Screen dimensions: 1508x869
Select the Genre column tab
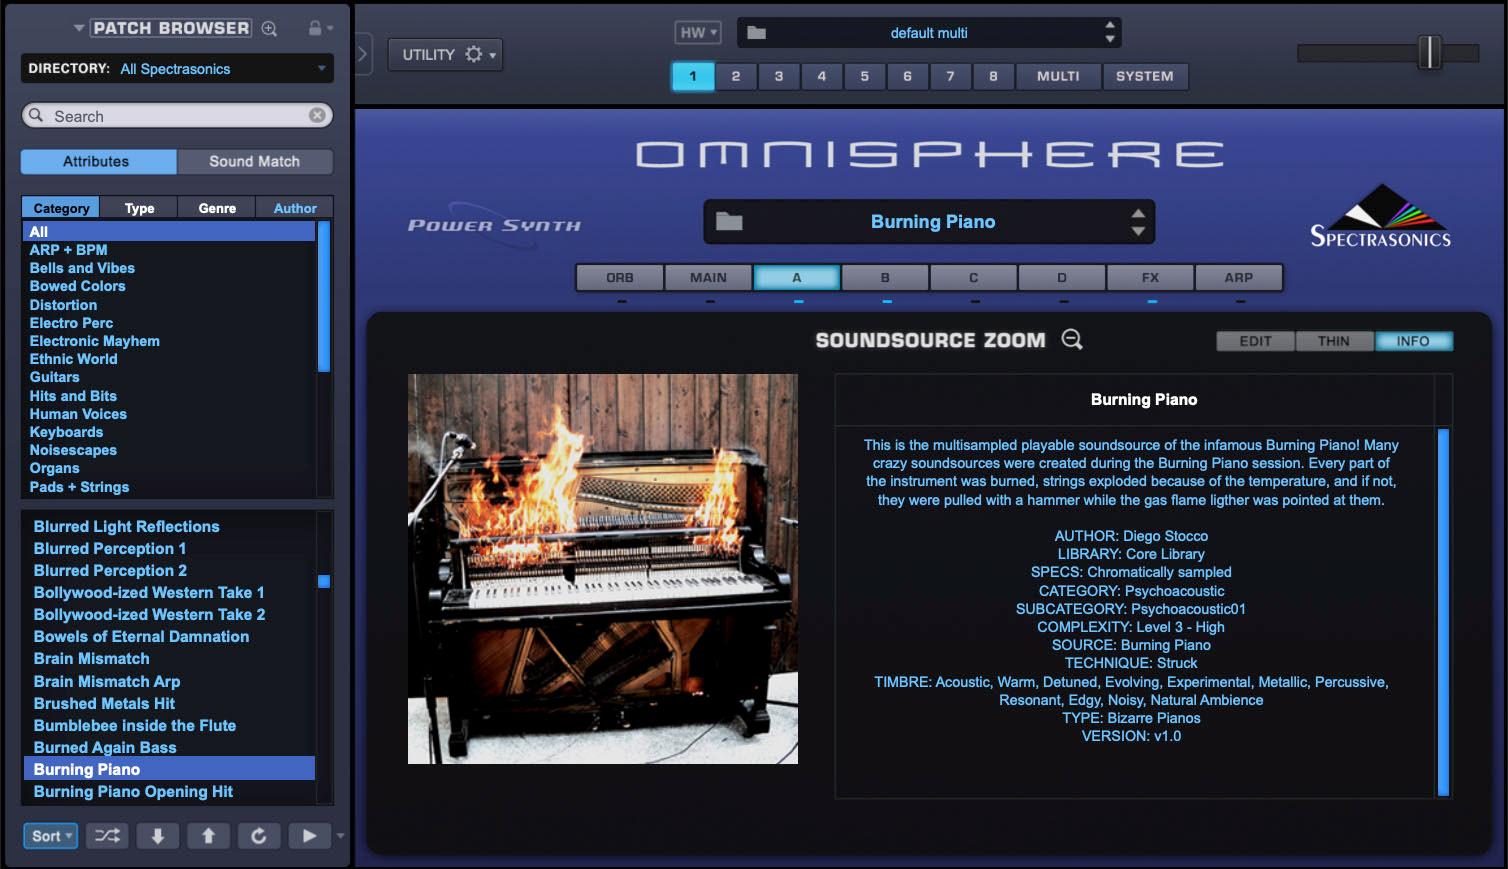[217, 208]
